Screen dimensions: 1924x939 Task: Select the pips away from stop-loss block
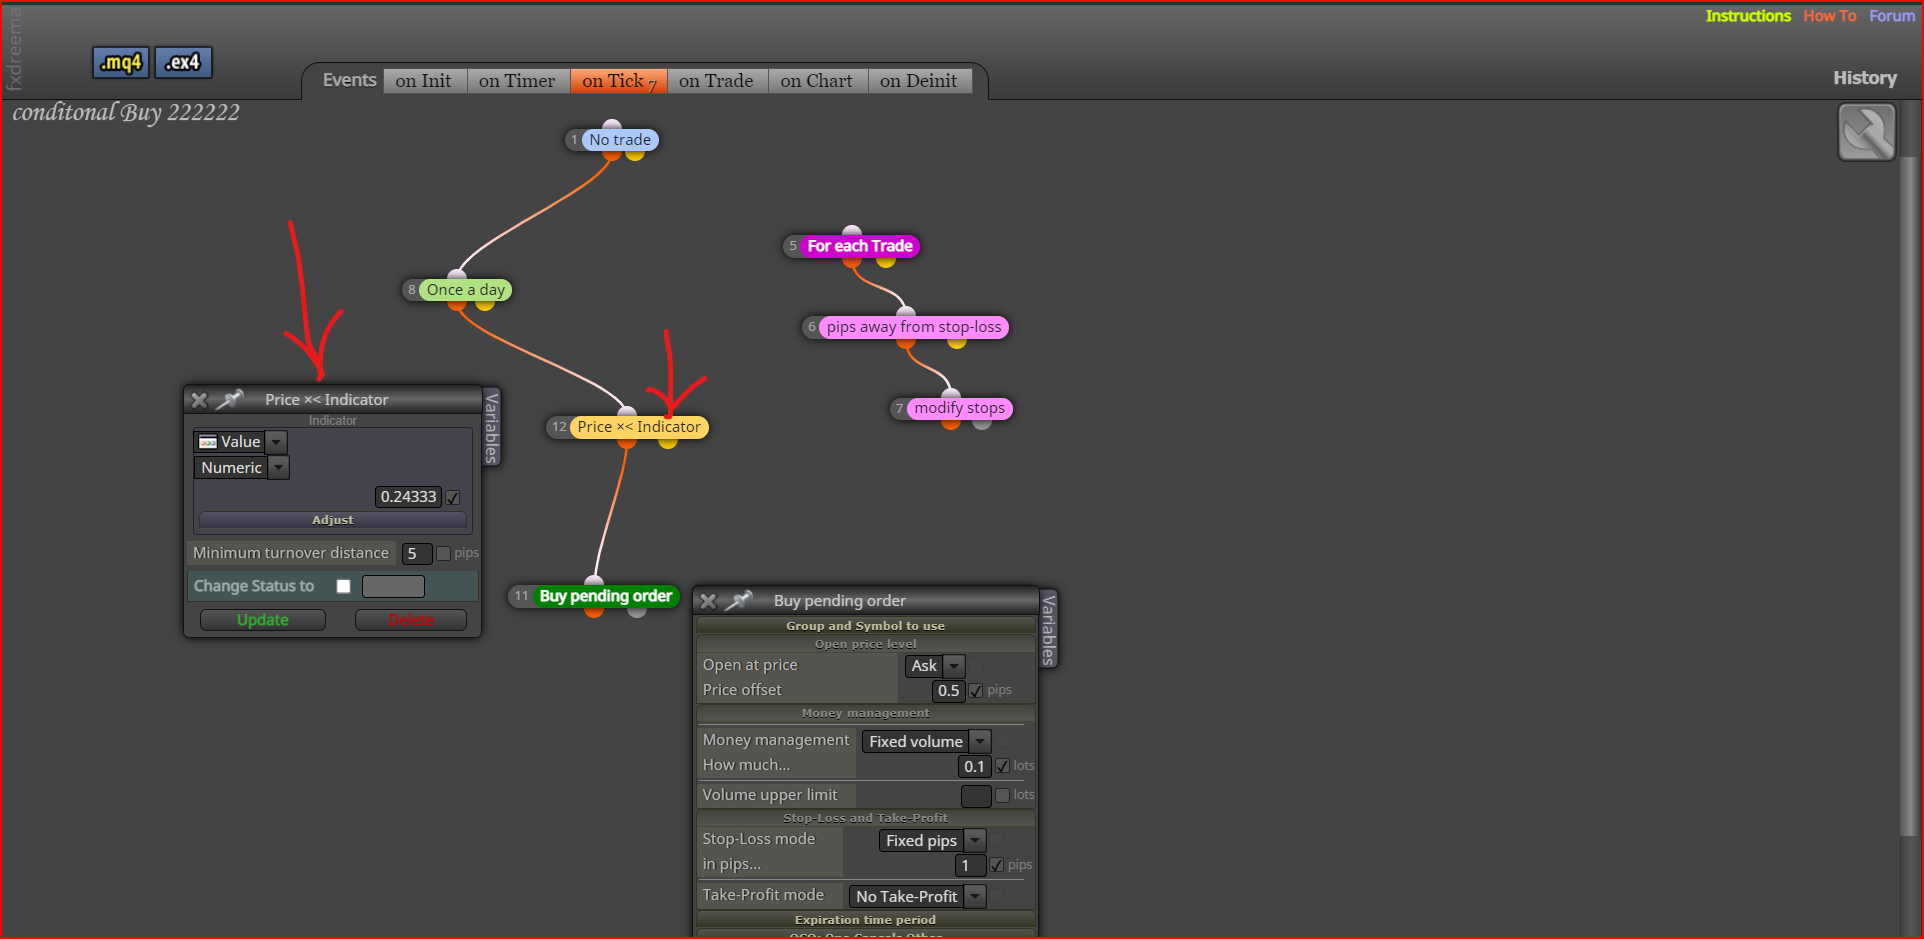pyautogui.click(x=914, y=327)
